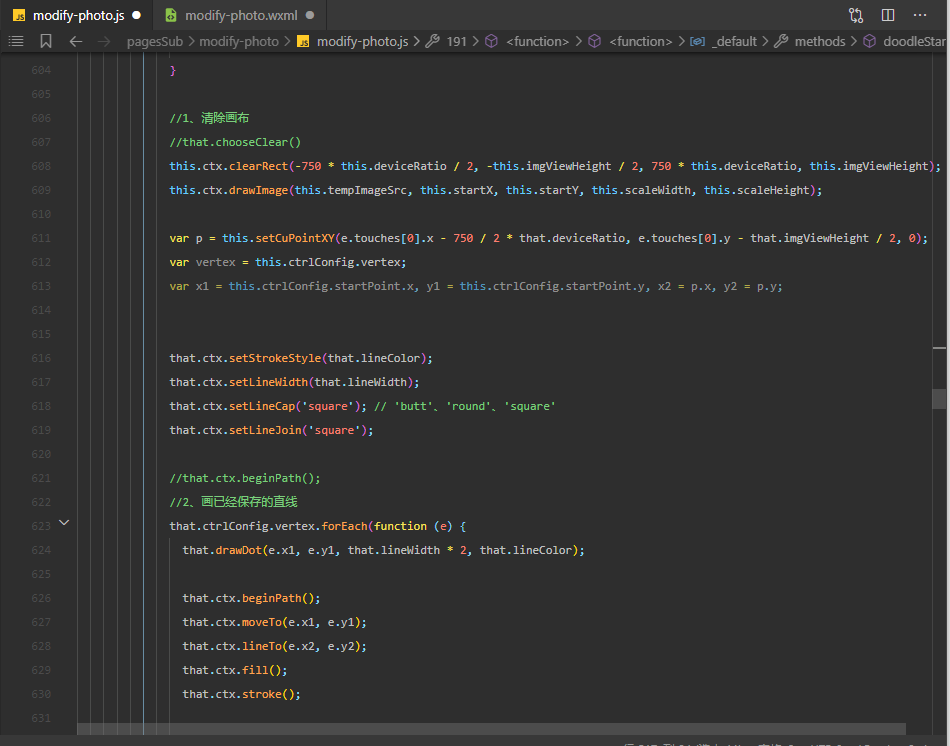Click line number 624 in gutter
950x746 pixels.
tap(41, 550)
